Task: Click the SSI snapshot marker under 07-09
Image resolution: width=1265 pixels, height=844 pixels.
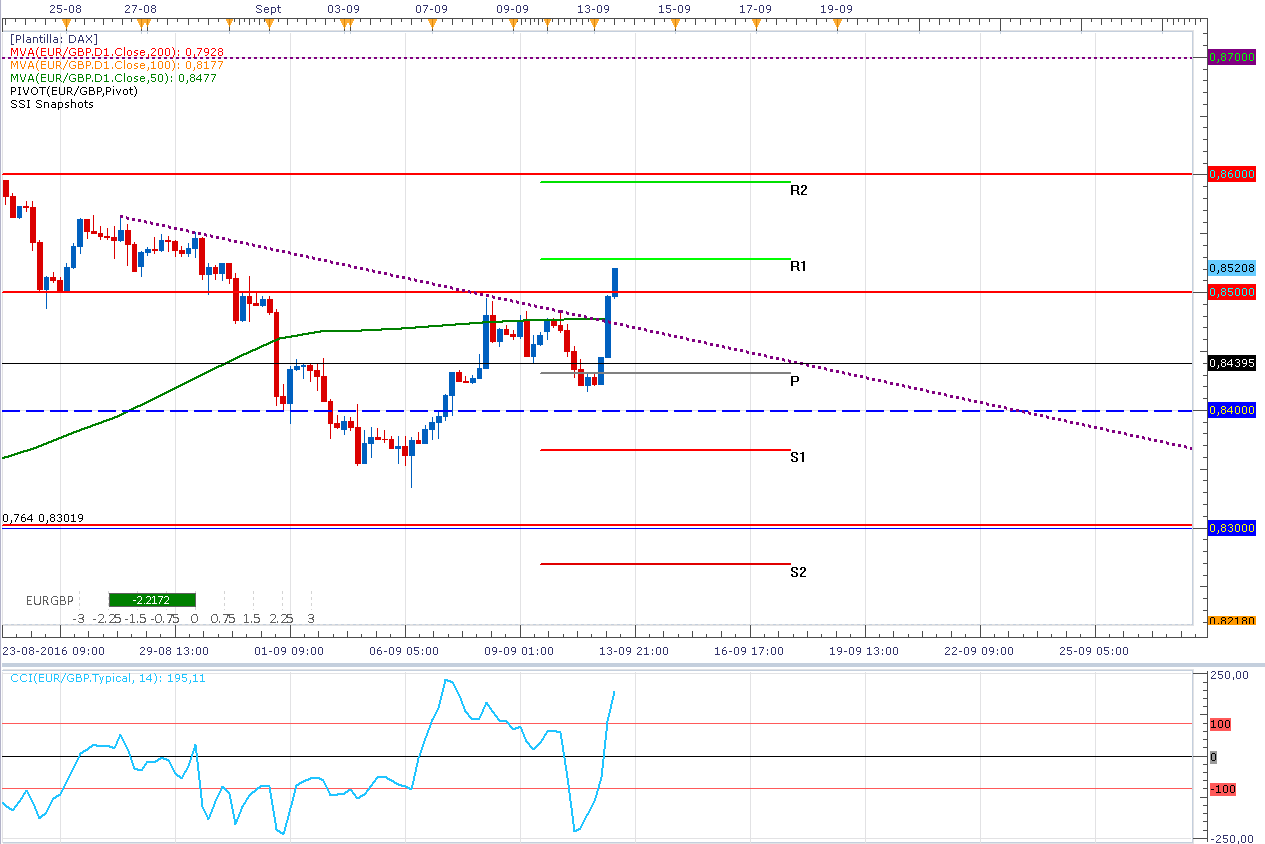Action: point(432,21)
